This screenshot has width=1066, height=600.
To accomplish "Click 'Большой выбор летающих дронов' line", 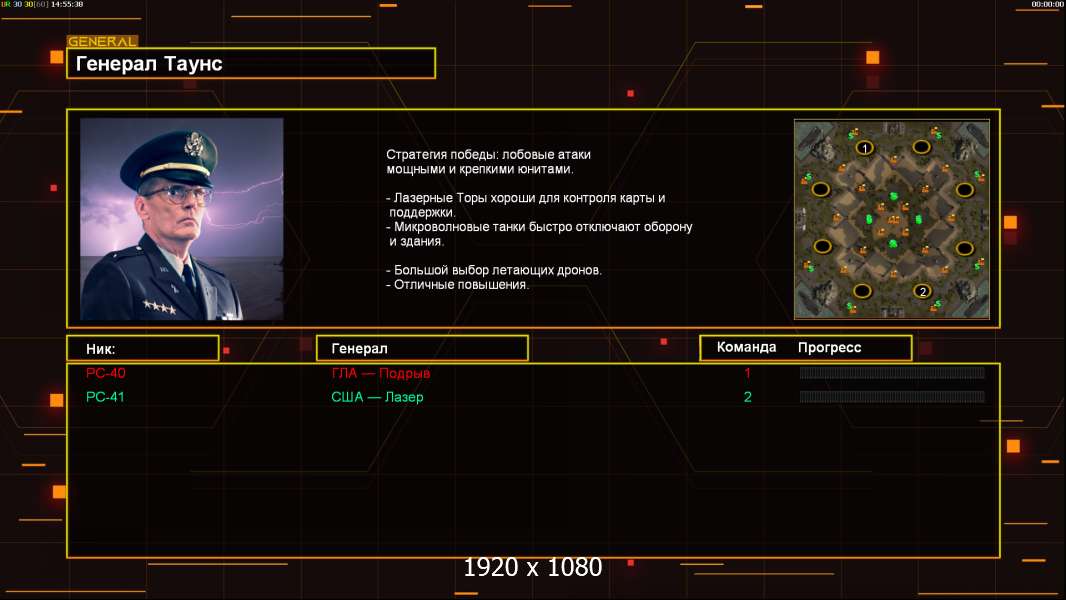I will click(x=494, y=270).
